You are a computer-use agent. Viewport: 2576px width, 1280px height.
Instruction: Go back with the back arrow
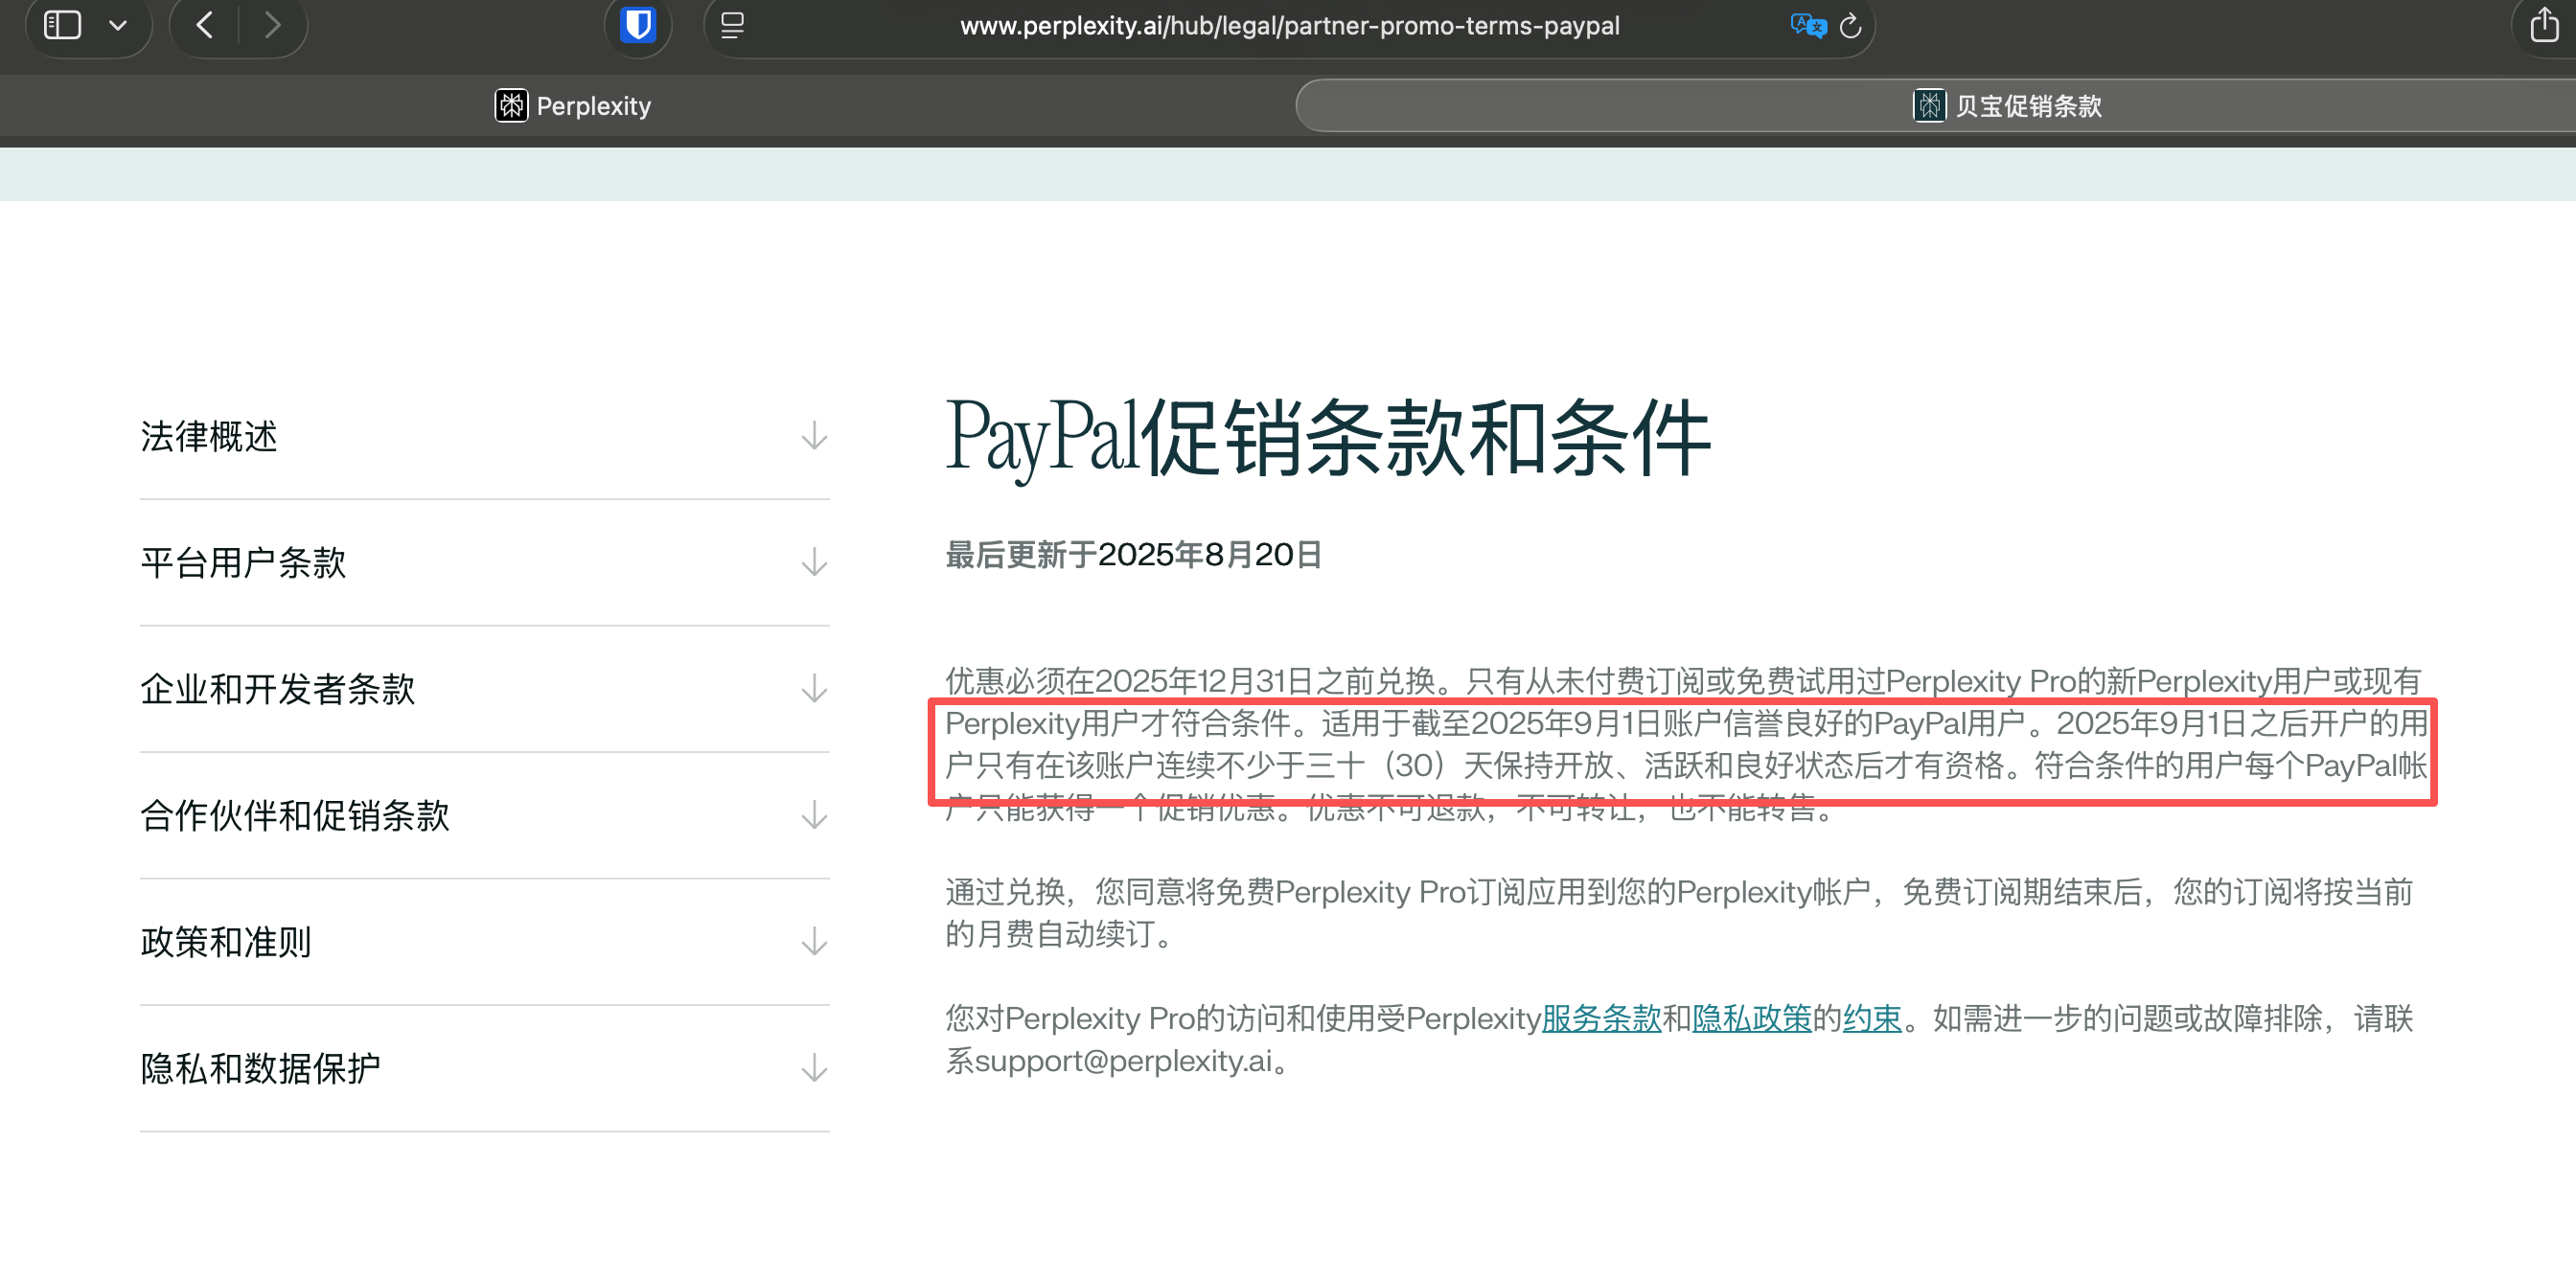(x=205, y=25)
